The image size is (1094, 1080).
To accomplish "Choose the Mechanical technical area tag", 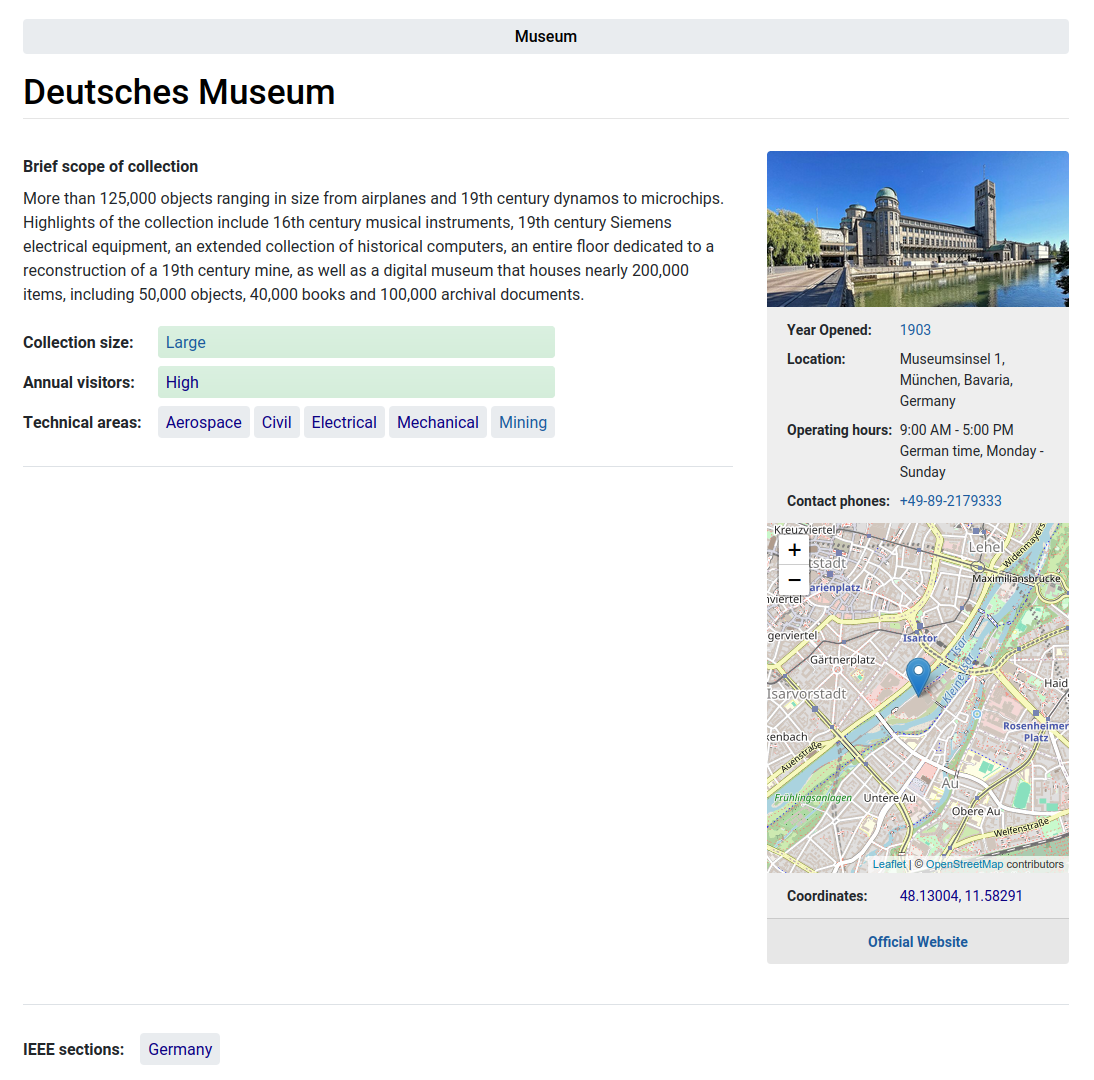I will click(438, 422).
